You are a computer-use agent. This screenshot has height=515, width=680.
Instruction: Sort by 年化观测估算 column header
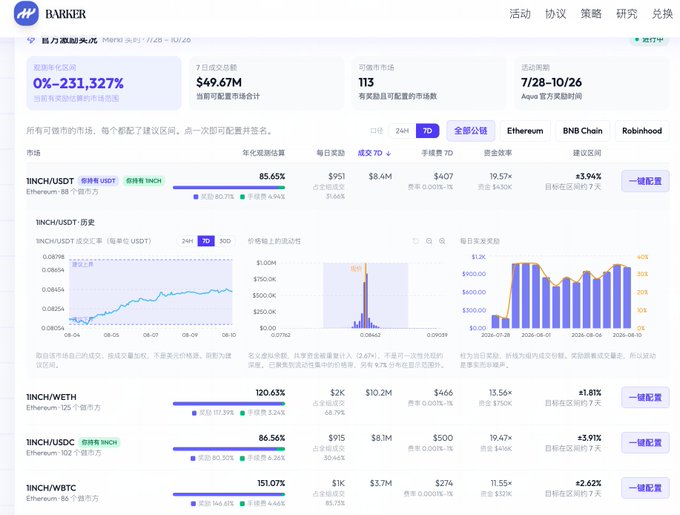click(x=263, y=153)
